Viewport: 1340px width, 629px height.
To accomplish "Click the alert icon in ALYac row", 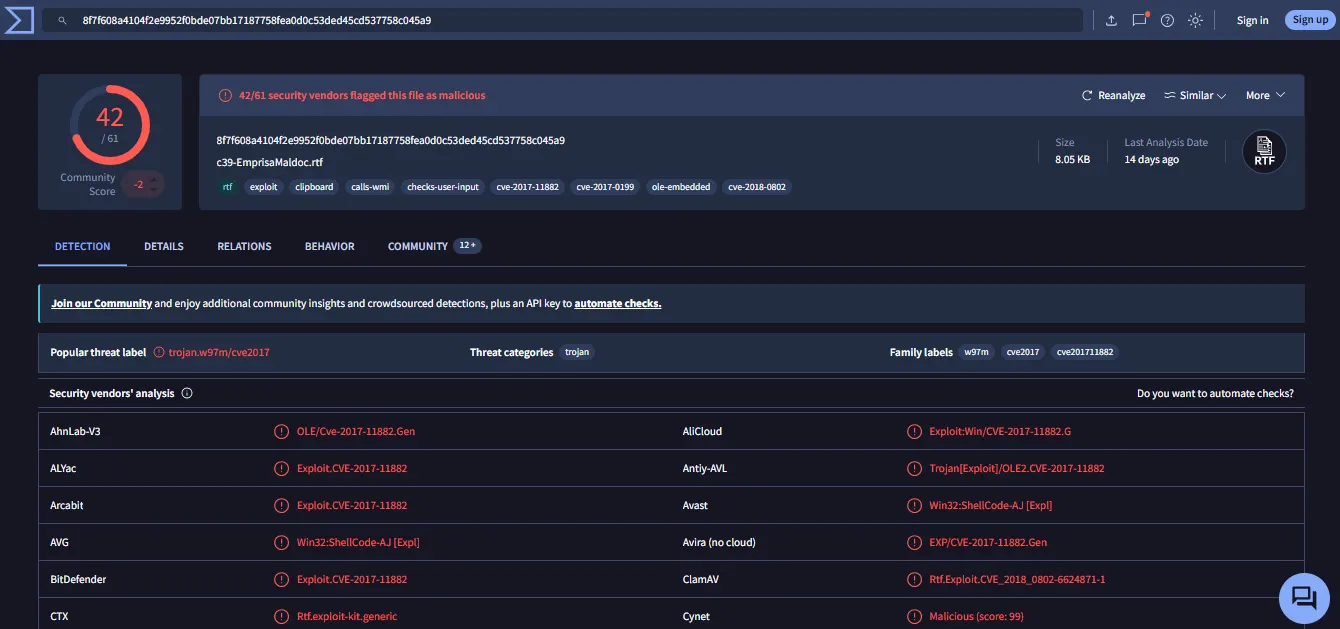I will click(282, 469).
